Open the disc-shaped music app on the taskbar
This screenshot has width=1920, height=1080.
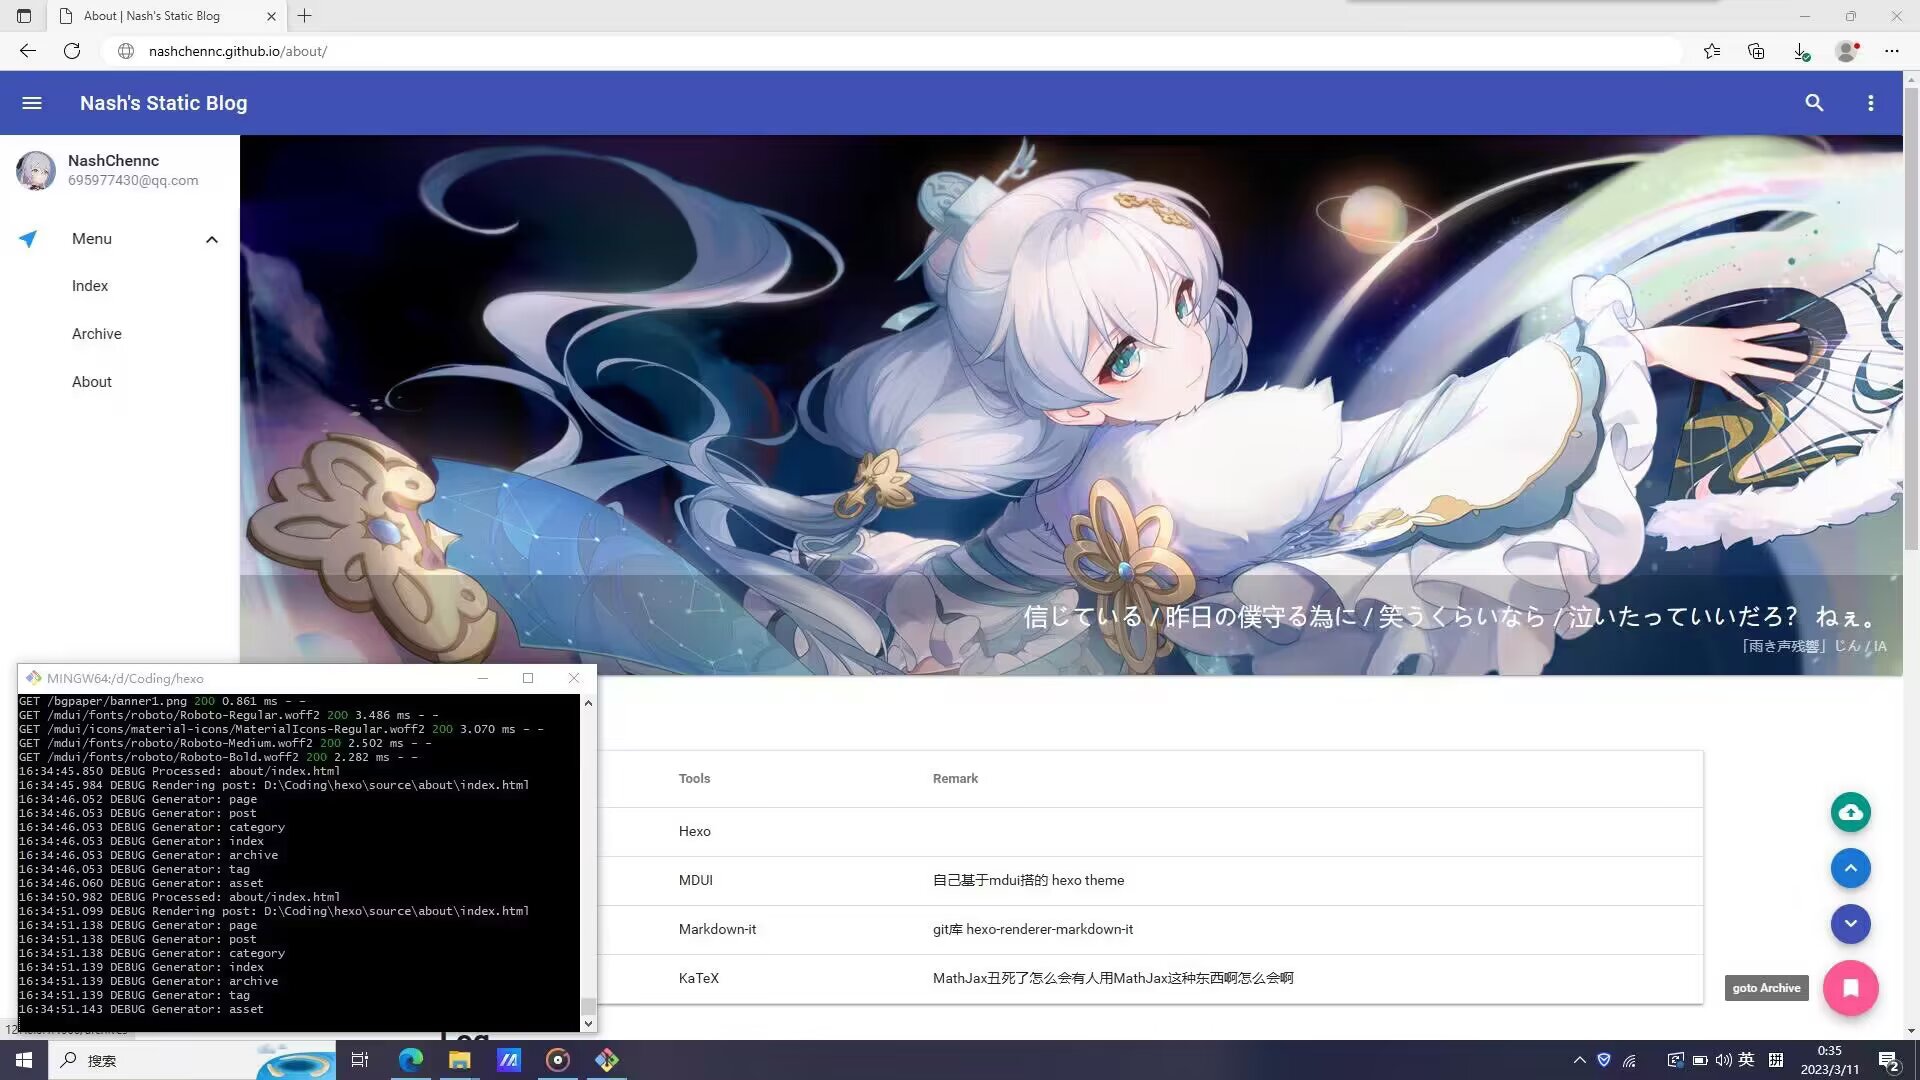coord(558,1060)
